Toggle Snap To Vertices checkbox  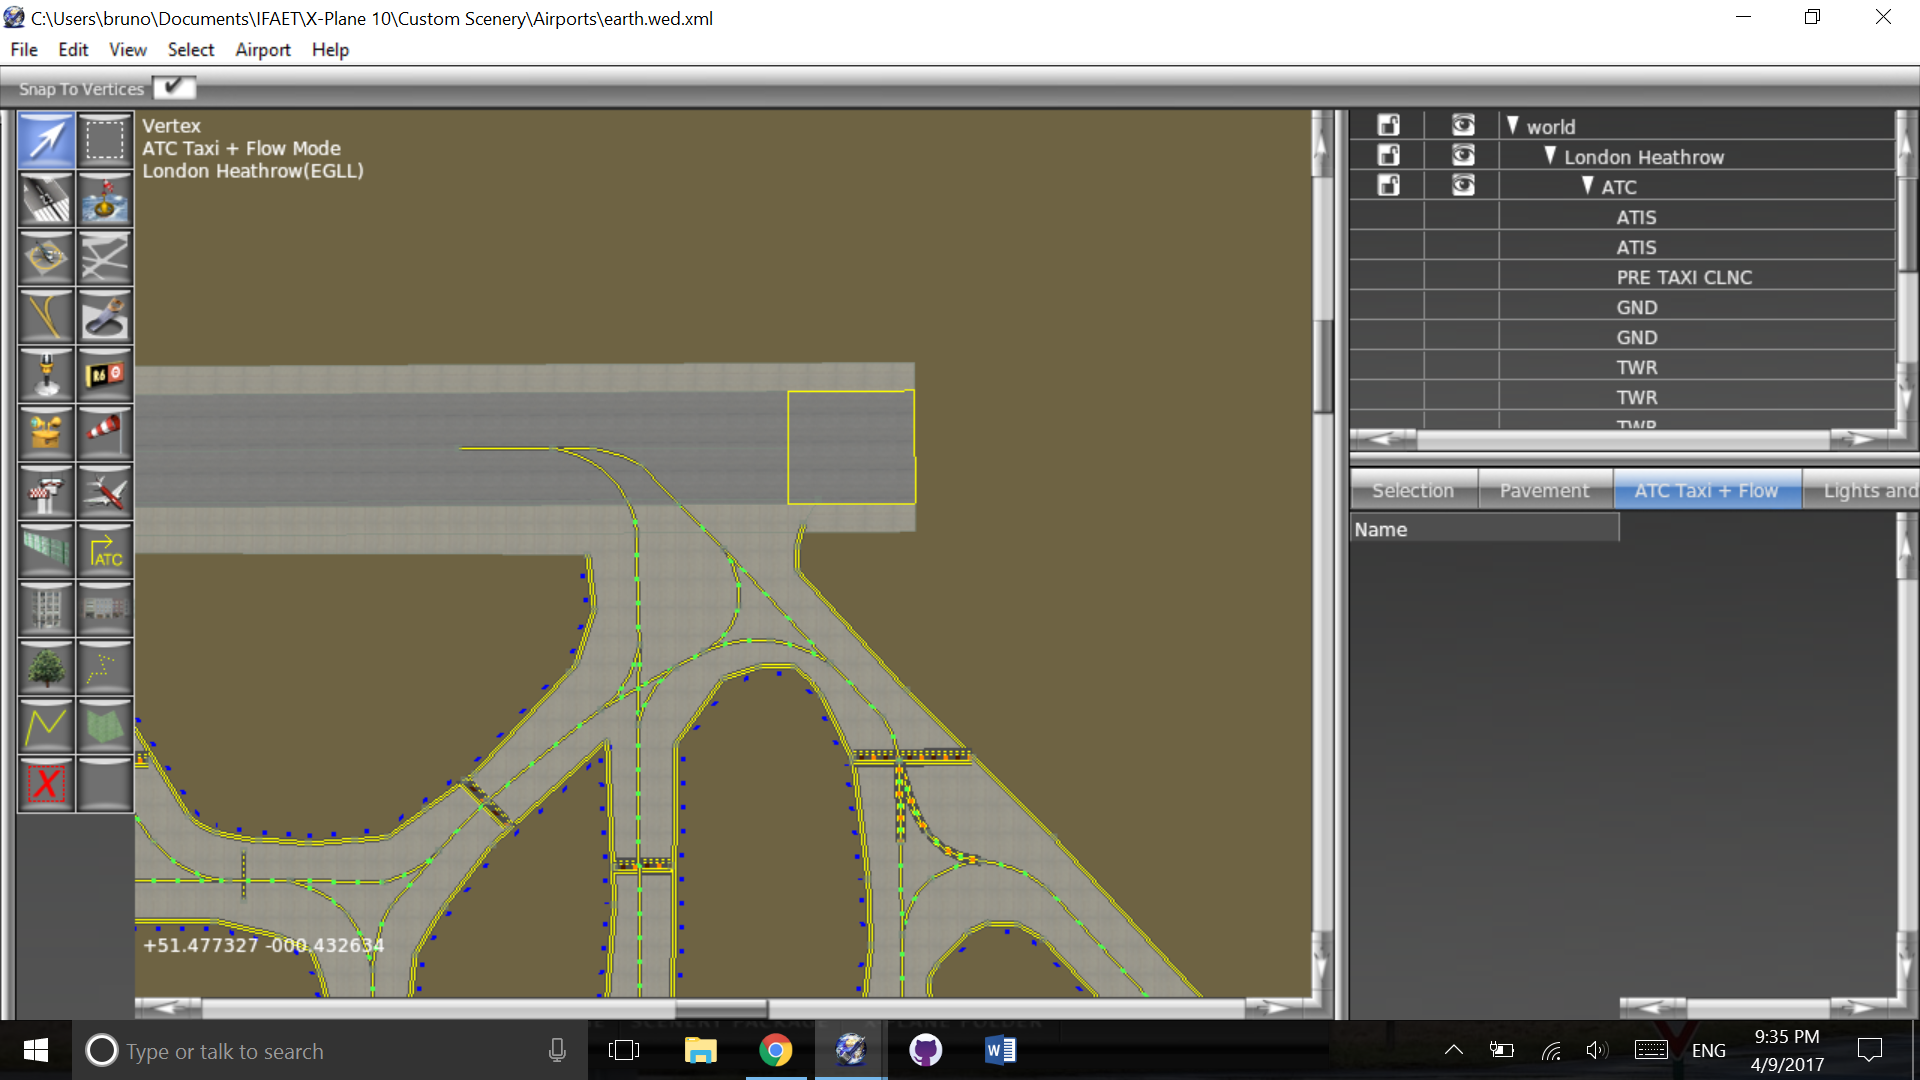[174, 88]
